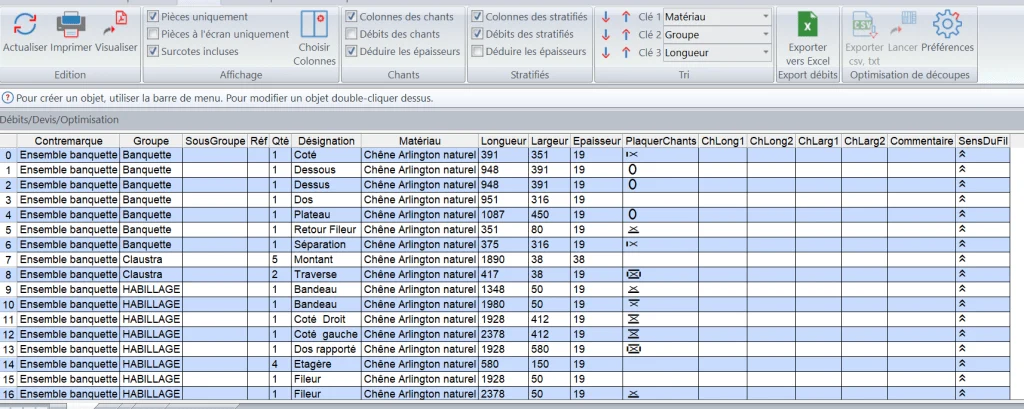Image resolution: width=1024 pixels, height=409 pixels.
Task: Print with the Imprimer icon
Action: tap(71, 32)
